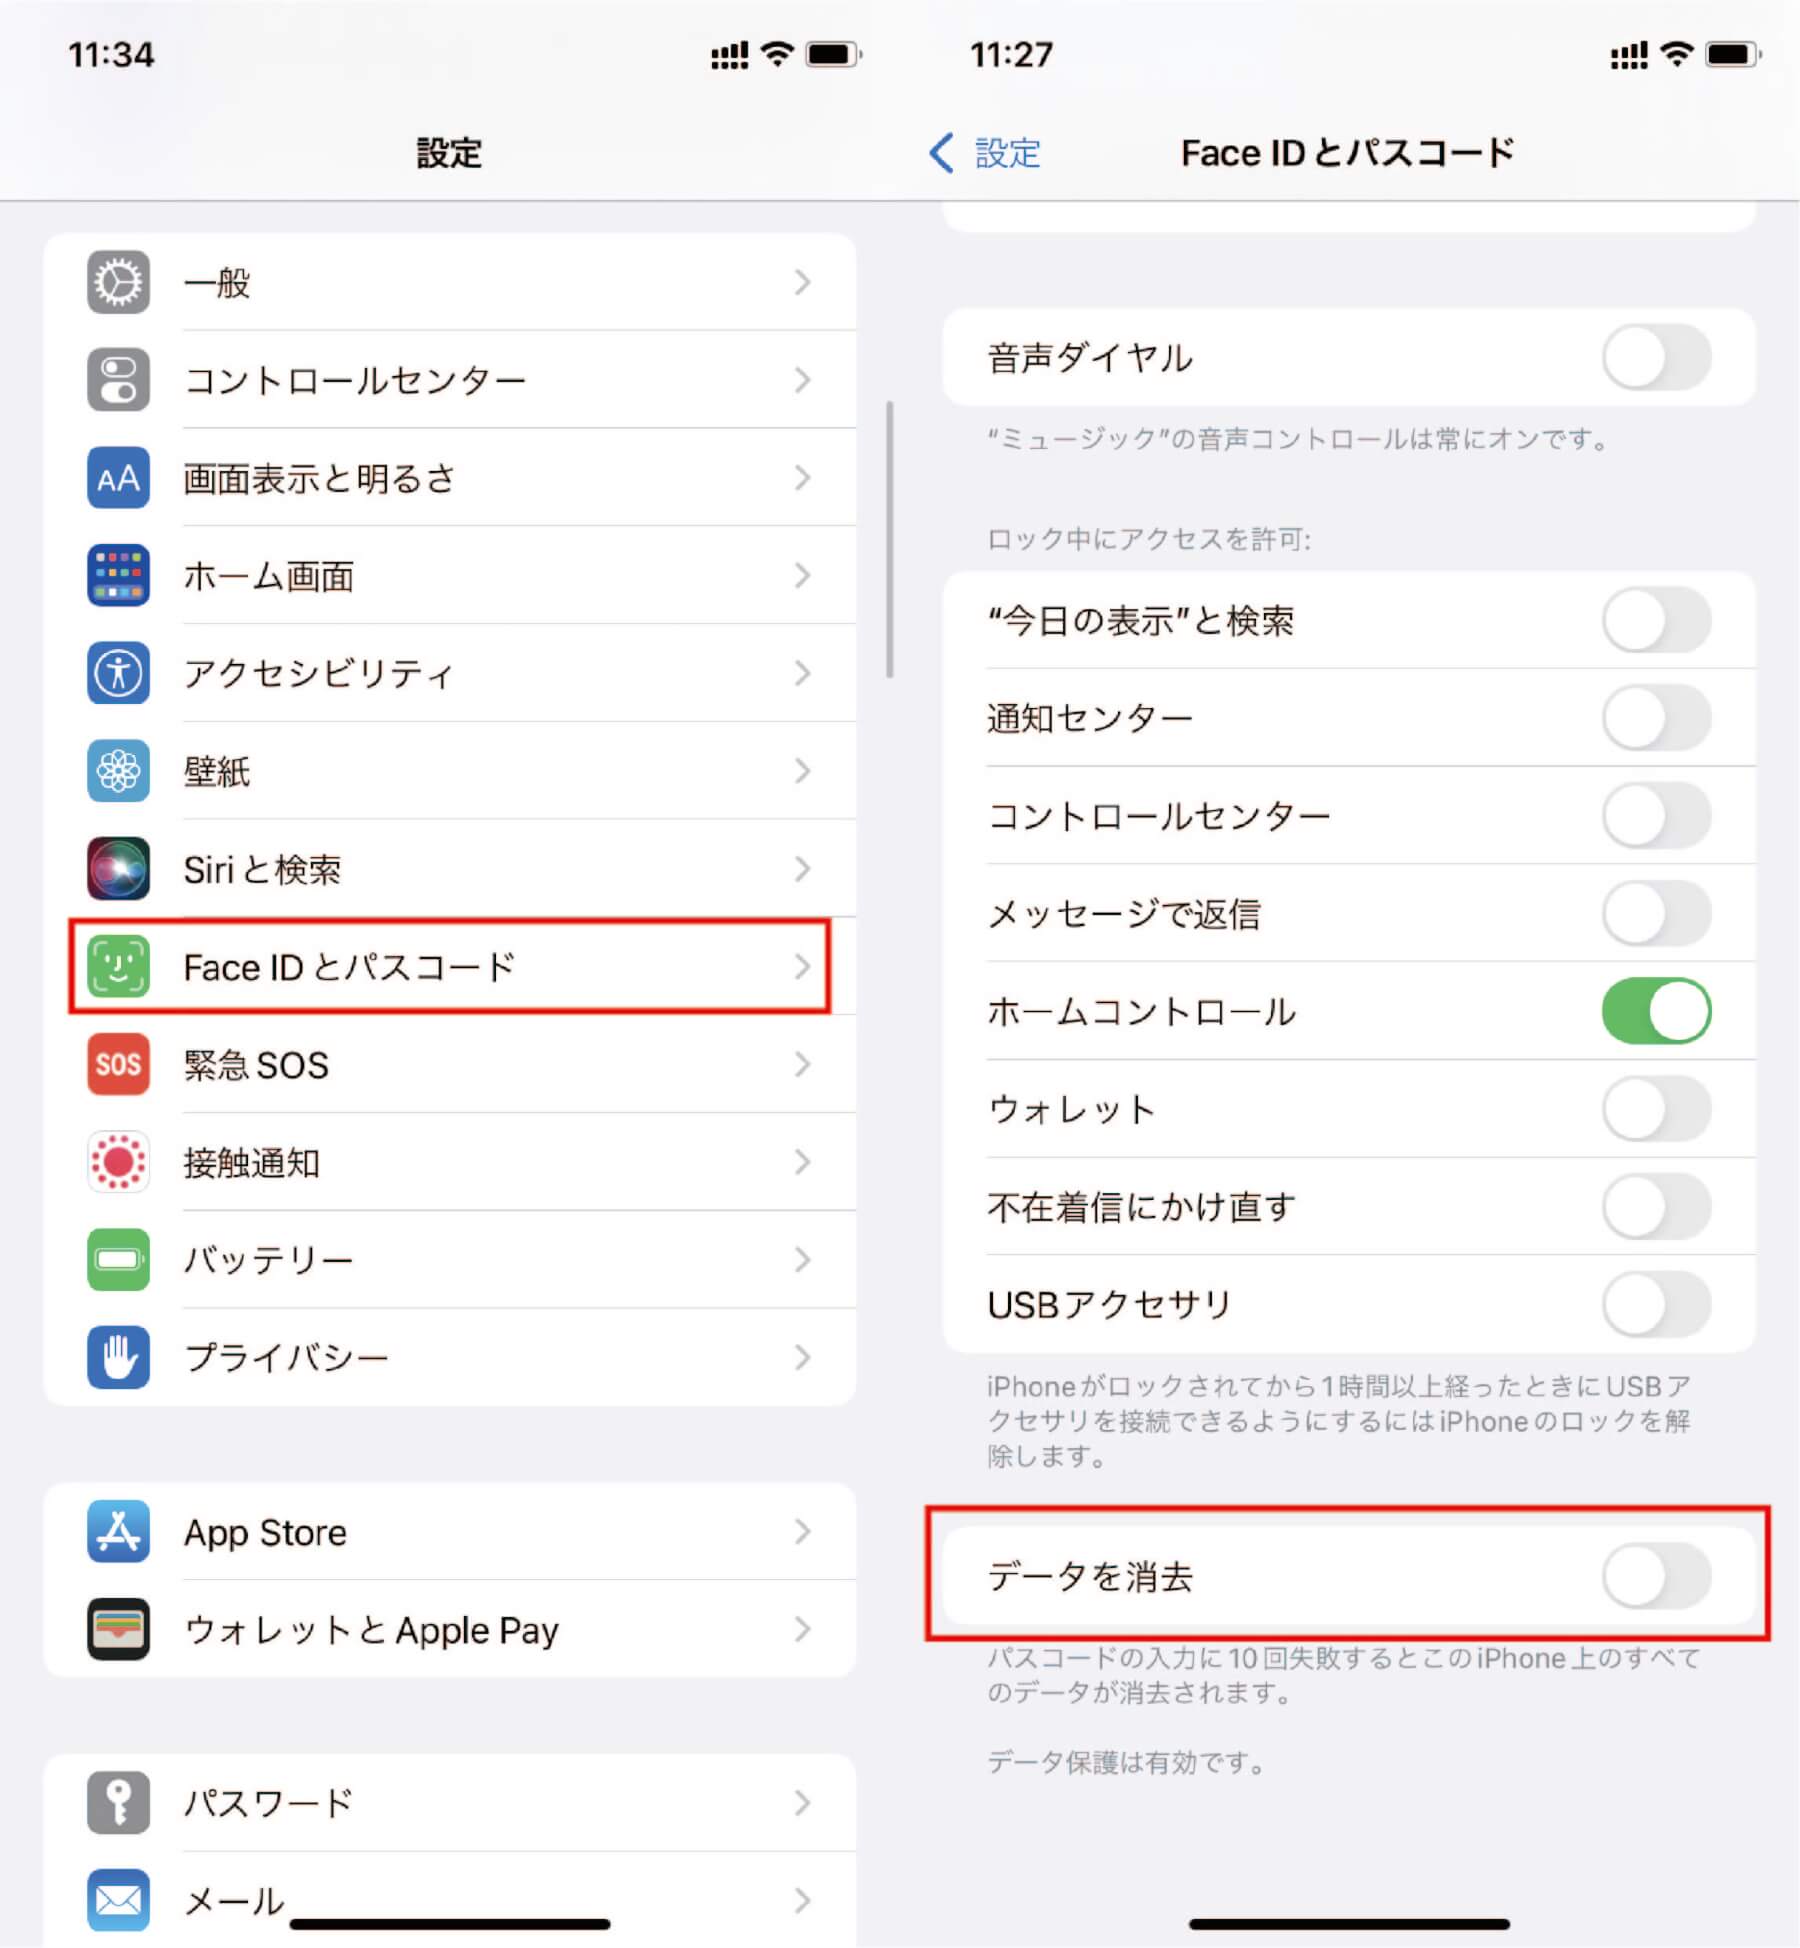Tap the 一般 gear icon

click(118, 282)
